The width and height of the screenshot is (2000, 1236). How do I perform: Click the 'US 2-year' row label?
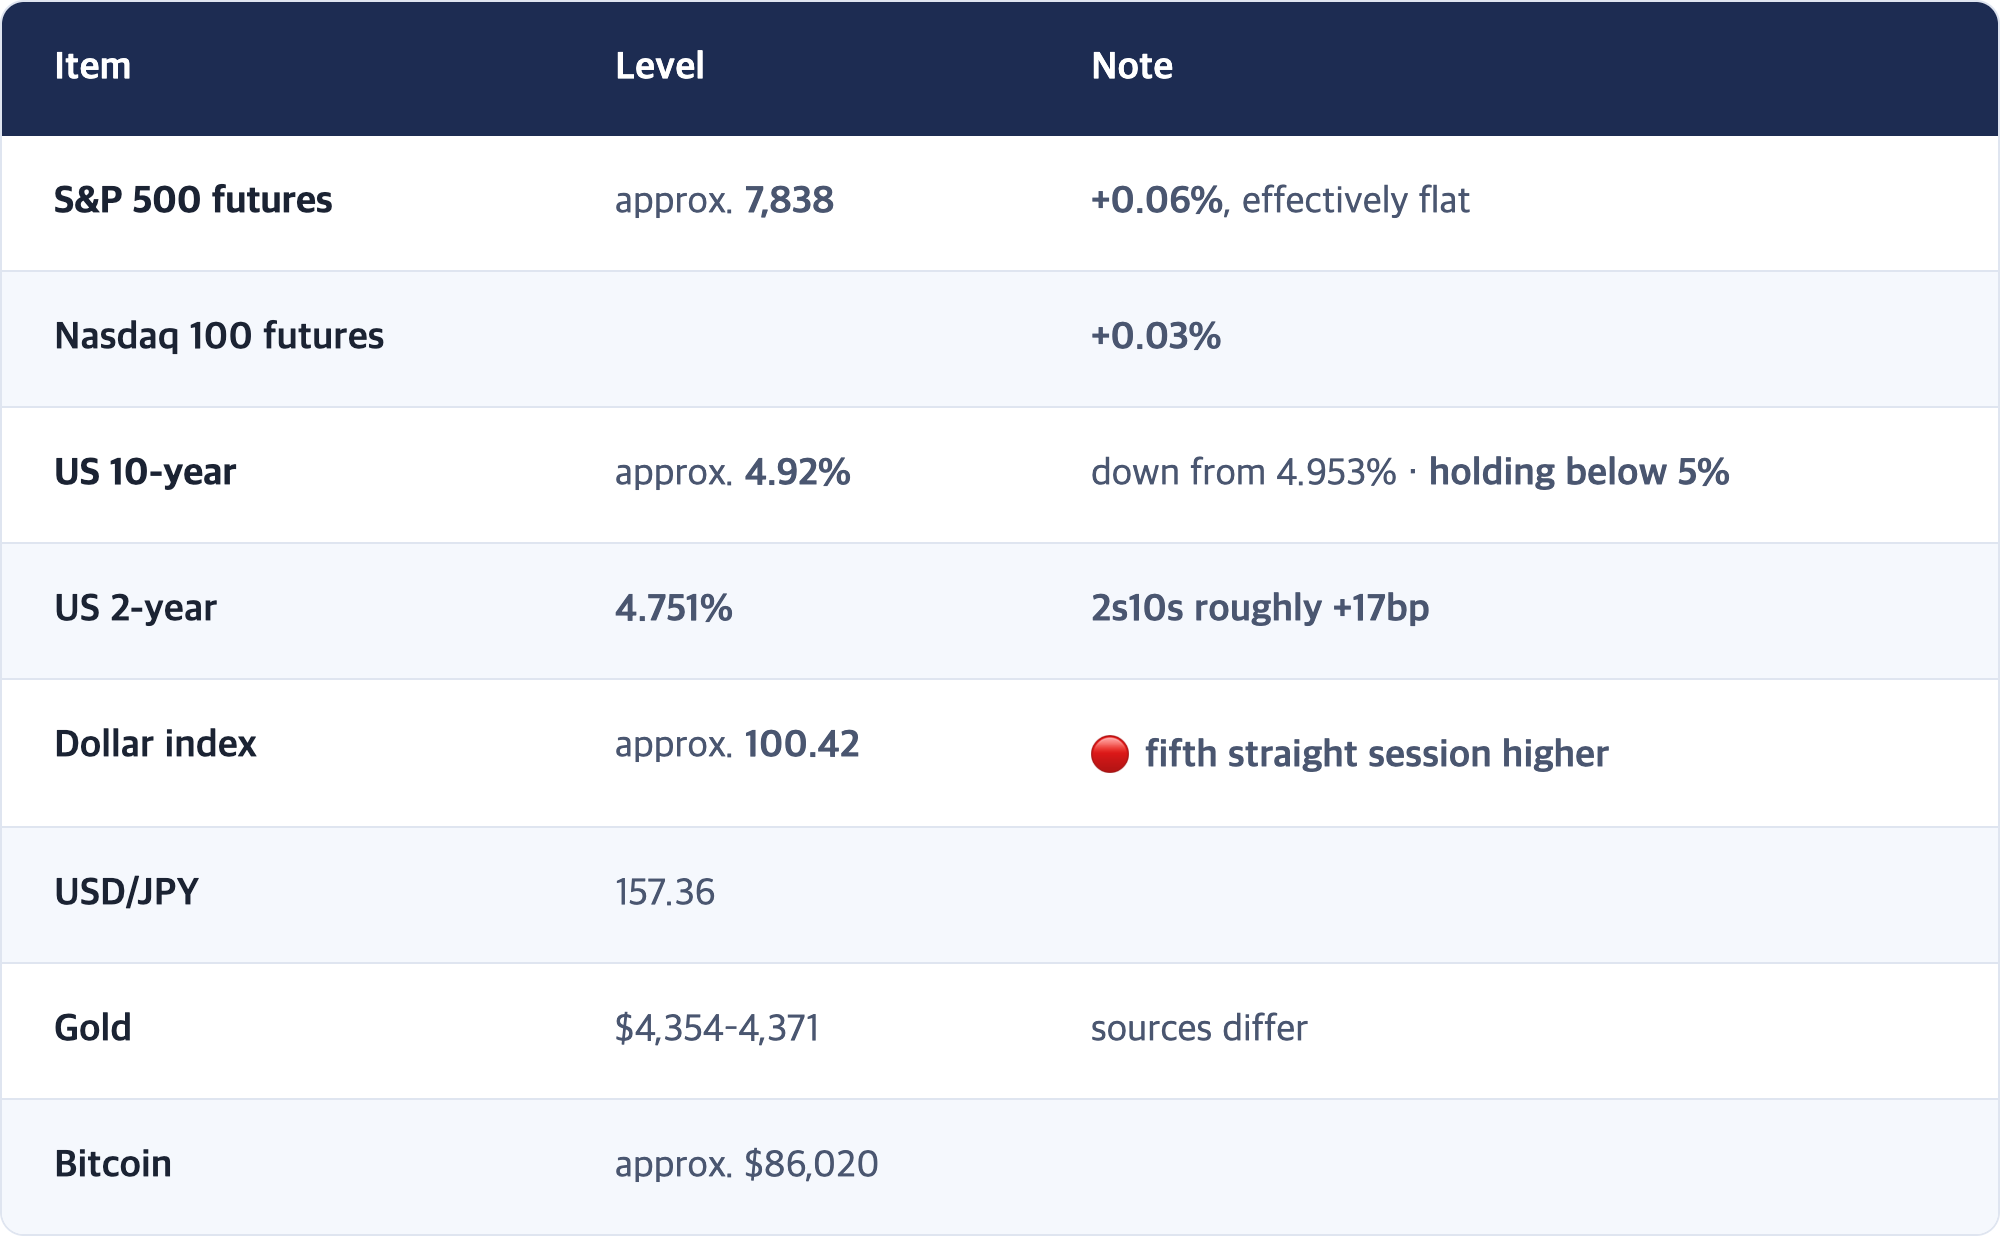135,608
